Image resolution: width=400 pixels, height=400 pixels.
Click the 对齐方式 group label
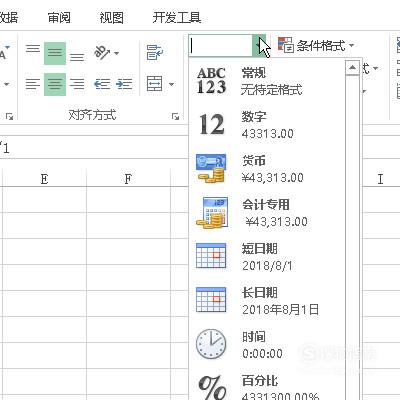92,115
